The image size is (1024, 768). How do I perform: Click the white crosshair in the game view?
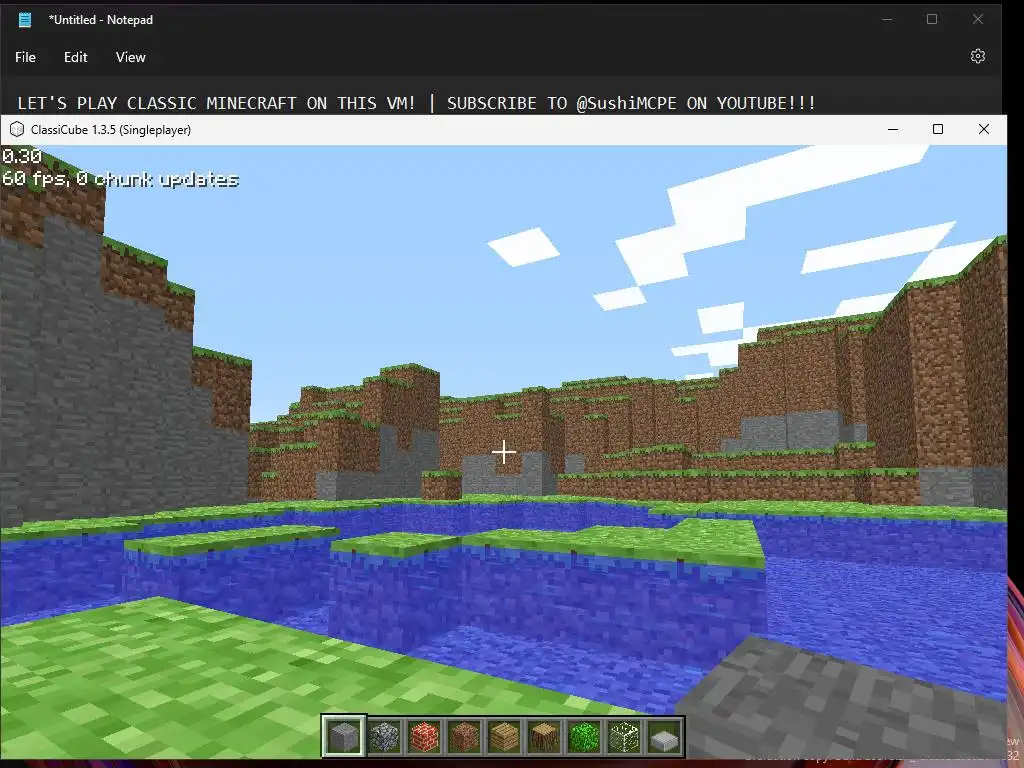click(504, 452)
